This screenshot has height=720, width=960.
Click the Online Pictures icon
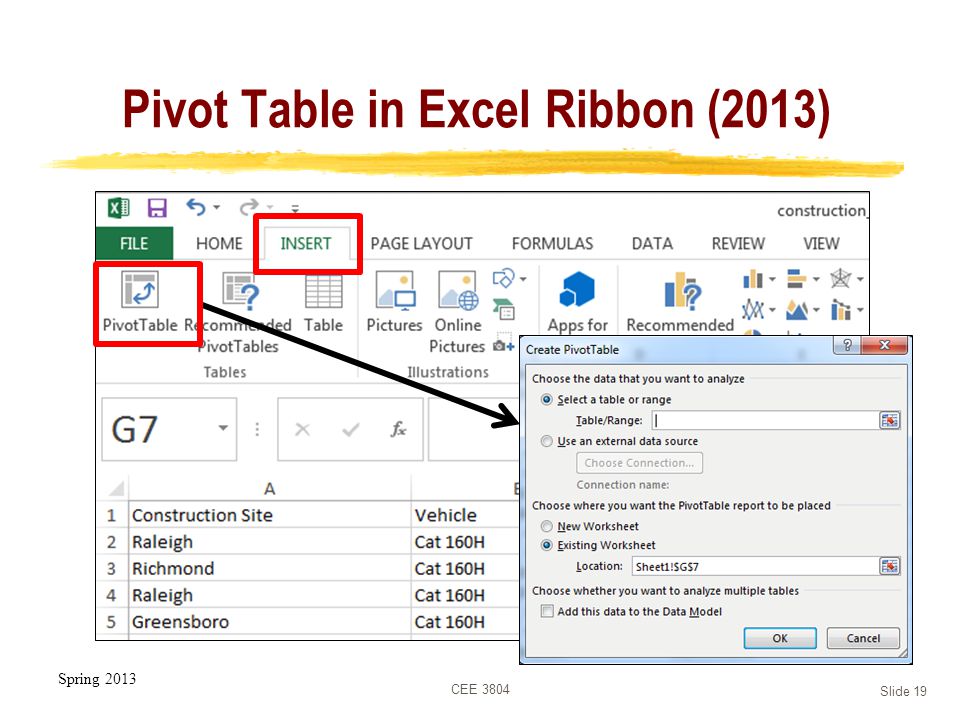[x=458, y=291]
